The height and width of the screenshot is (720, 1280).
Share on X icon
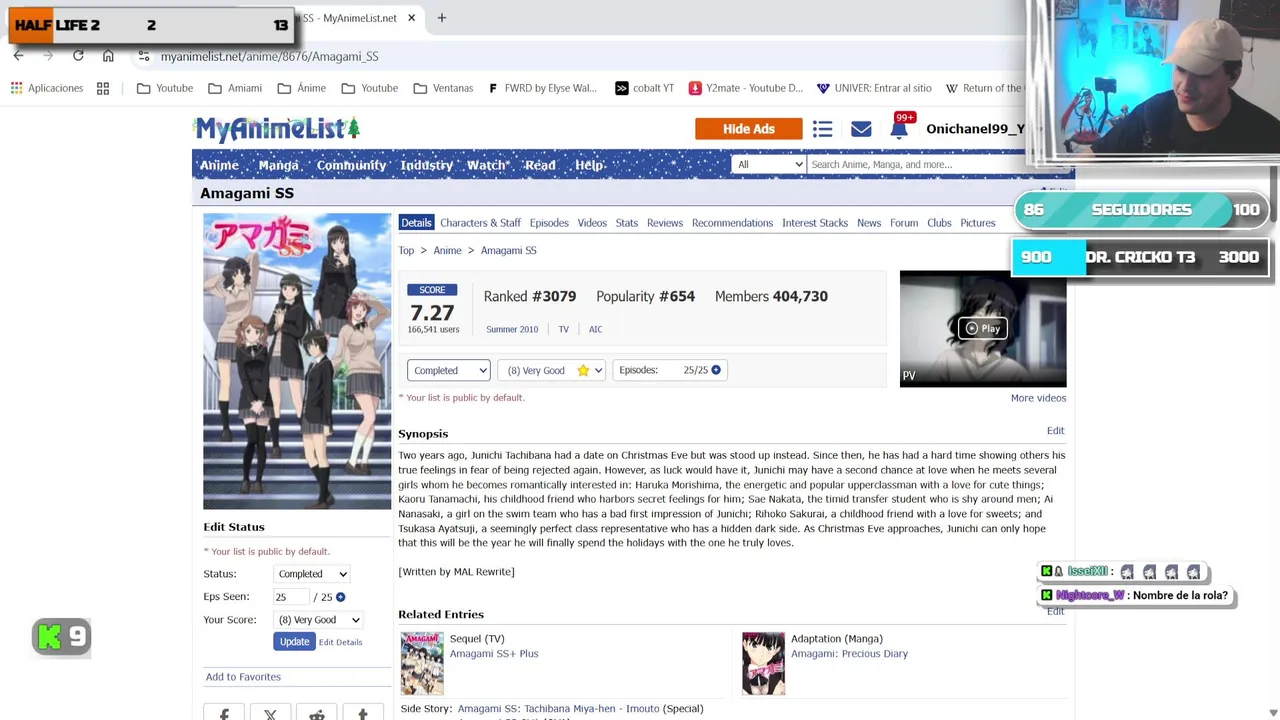click(x=270, y=714)
